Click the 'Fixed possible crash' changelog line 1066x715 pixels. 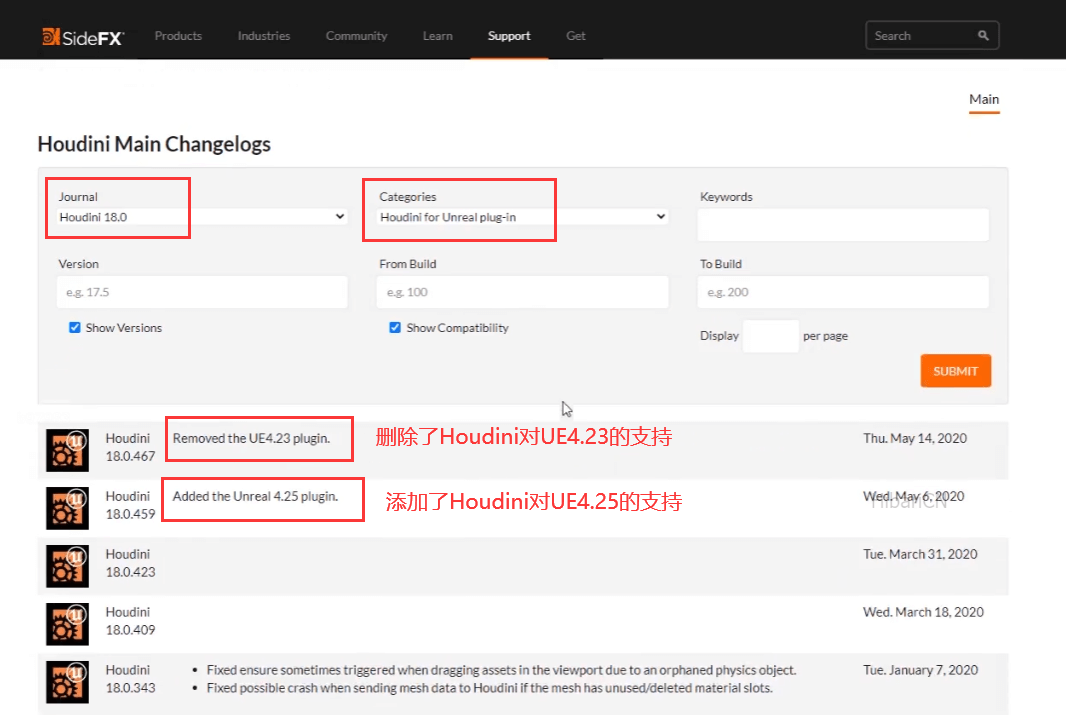point(489,688)
